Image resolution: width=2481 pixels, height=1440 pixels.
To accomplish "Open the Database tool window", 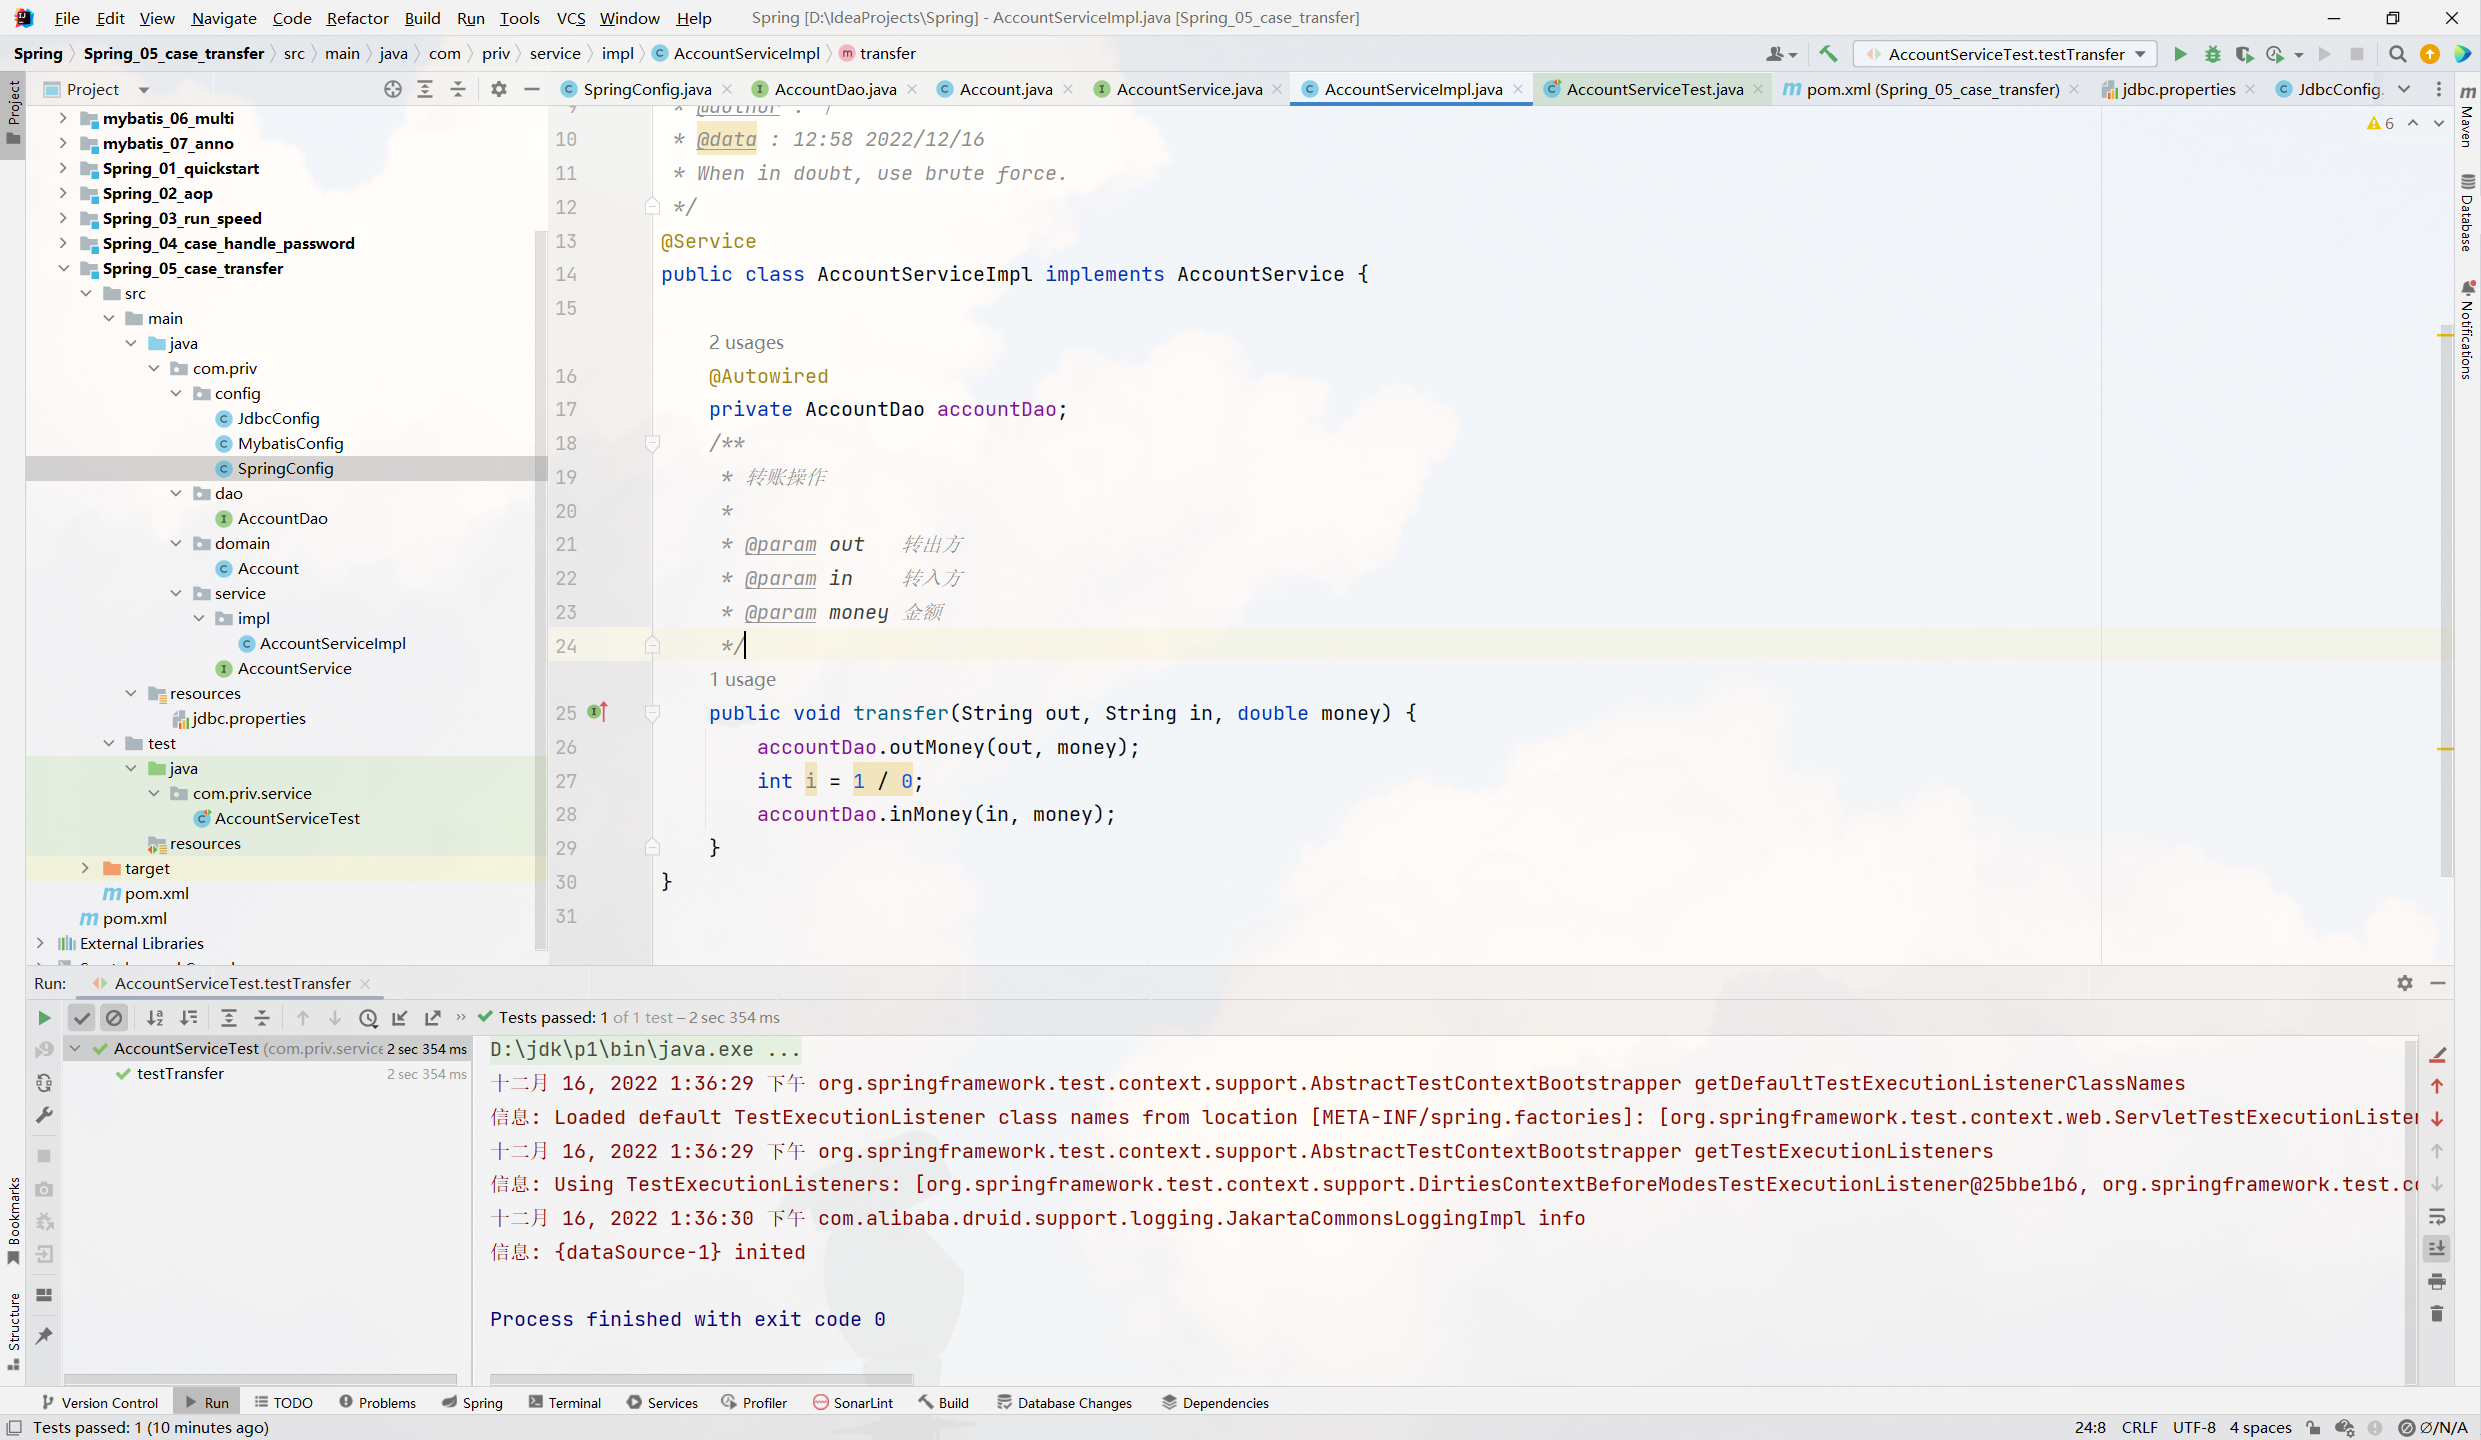I will click(x=2467, y=212).
